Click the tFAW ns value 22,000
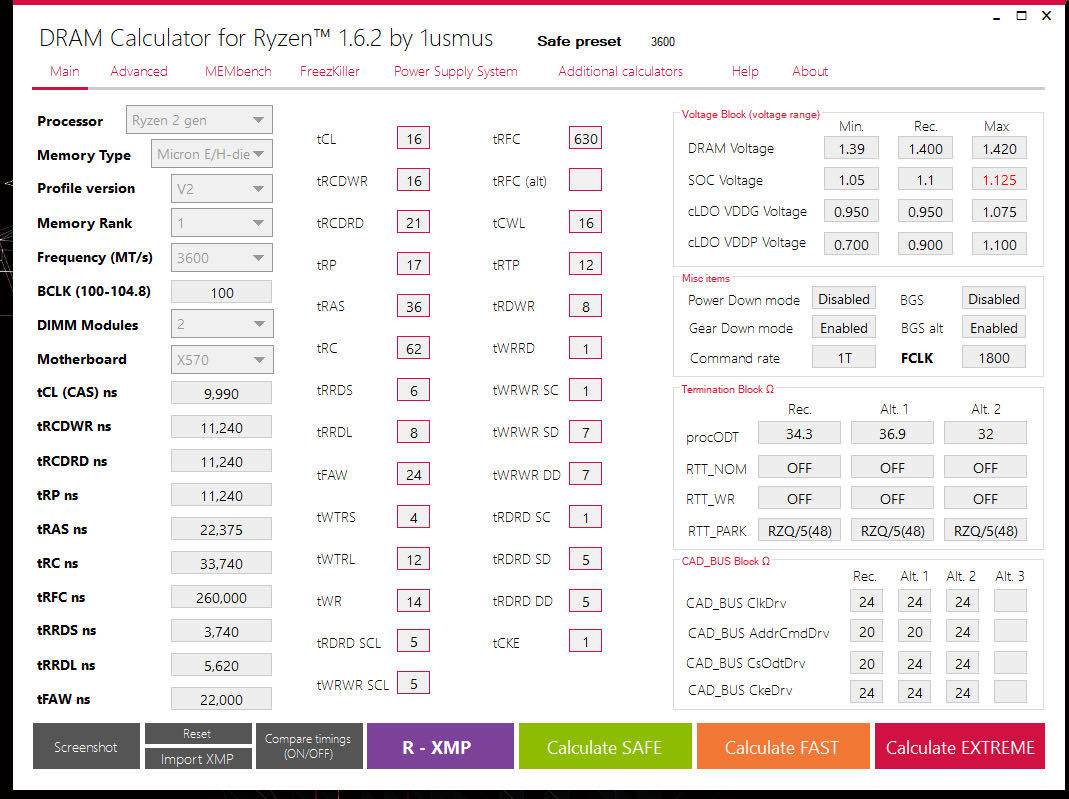The width and height of the screenshot is (1069, 799). (x=222, y=699)
